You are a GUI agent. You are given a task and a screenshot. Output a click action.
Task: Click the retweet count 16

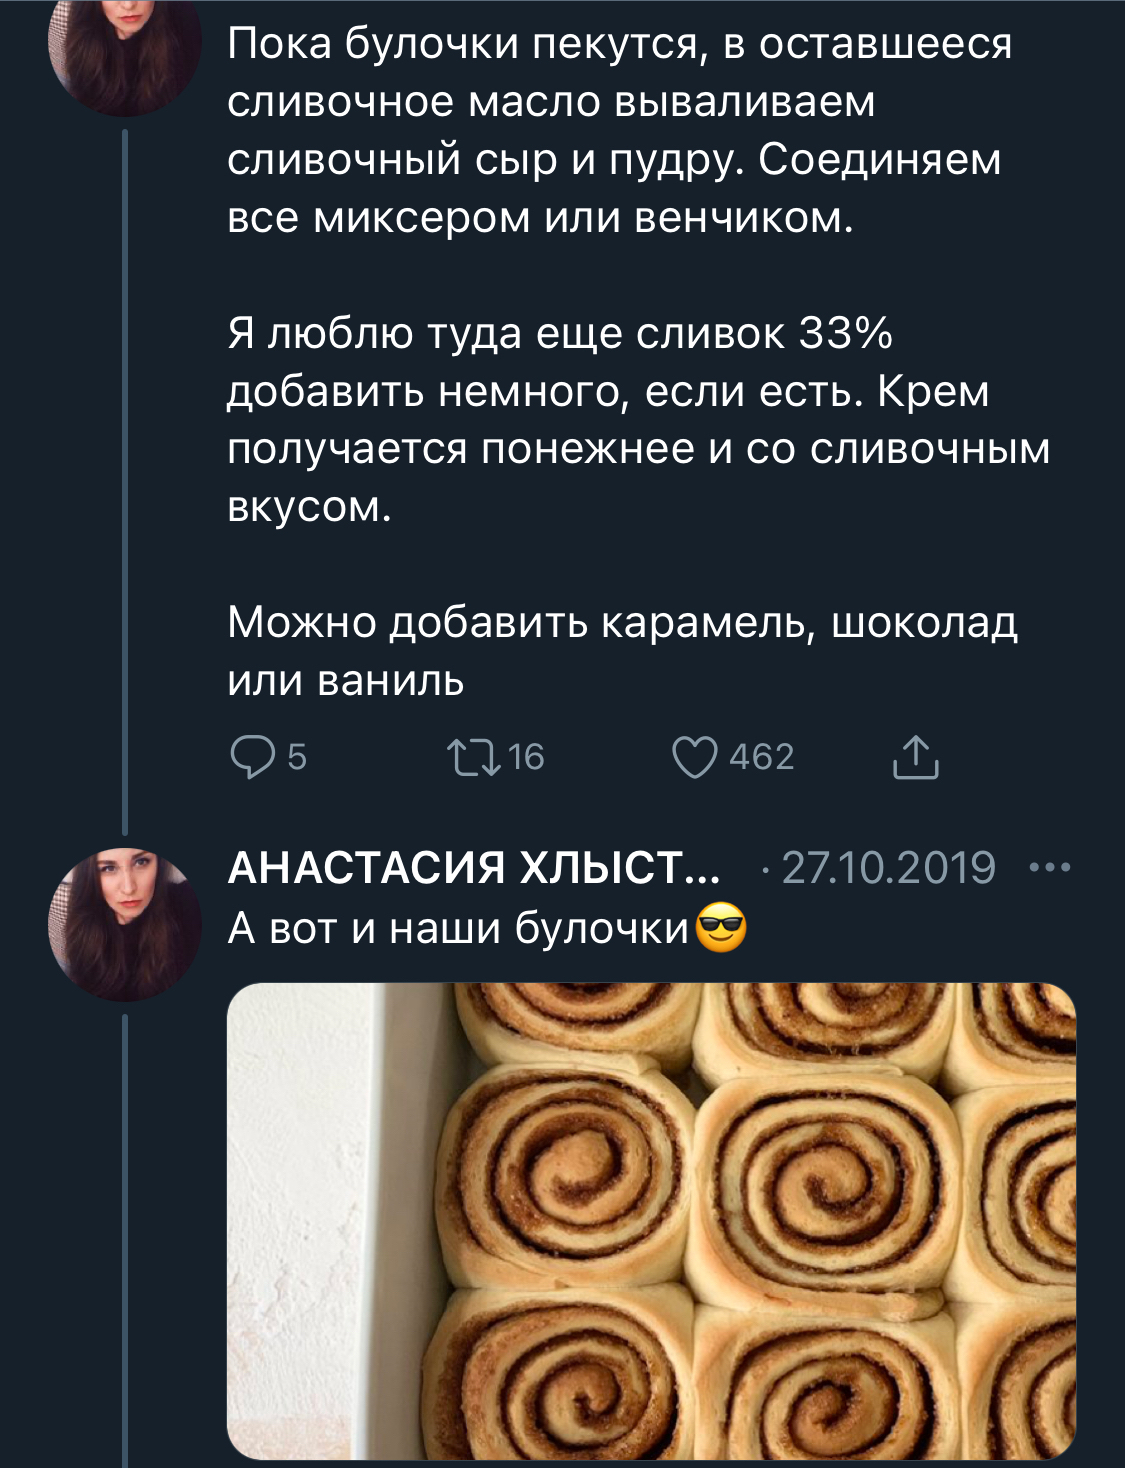tap(526, 757)
